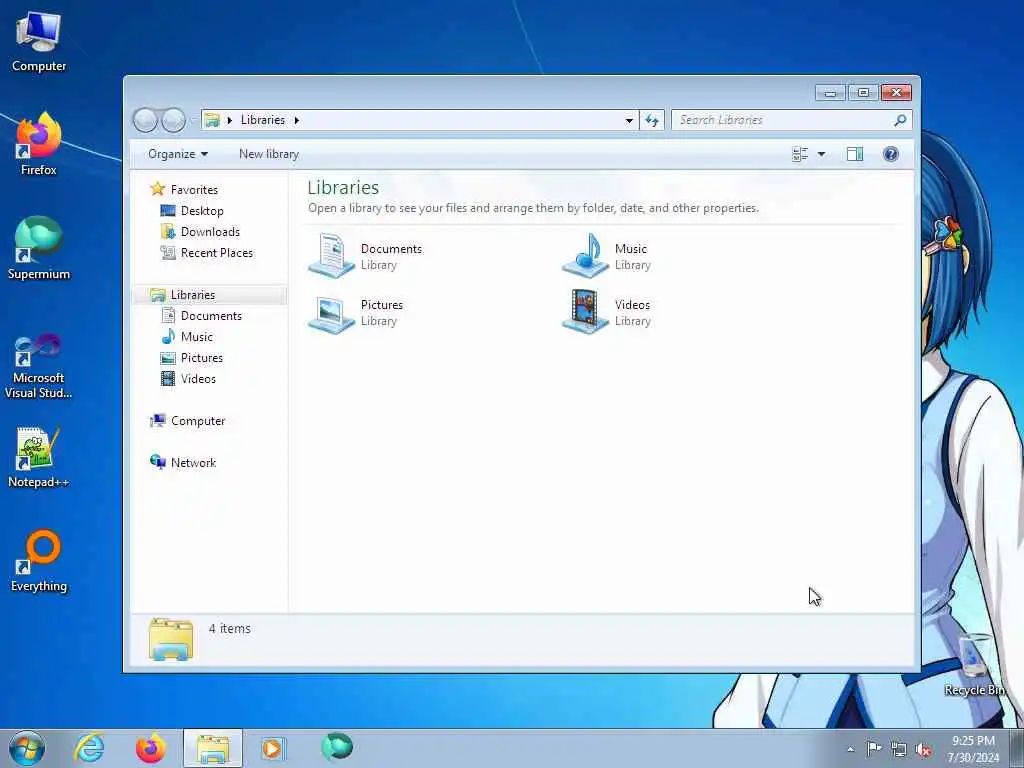Screen dimensions: 1024x768
Task: Launch Firefox from the taskbar
Action: 151,748
